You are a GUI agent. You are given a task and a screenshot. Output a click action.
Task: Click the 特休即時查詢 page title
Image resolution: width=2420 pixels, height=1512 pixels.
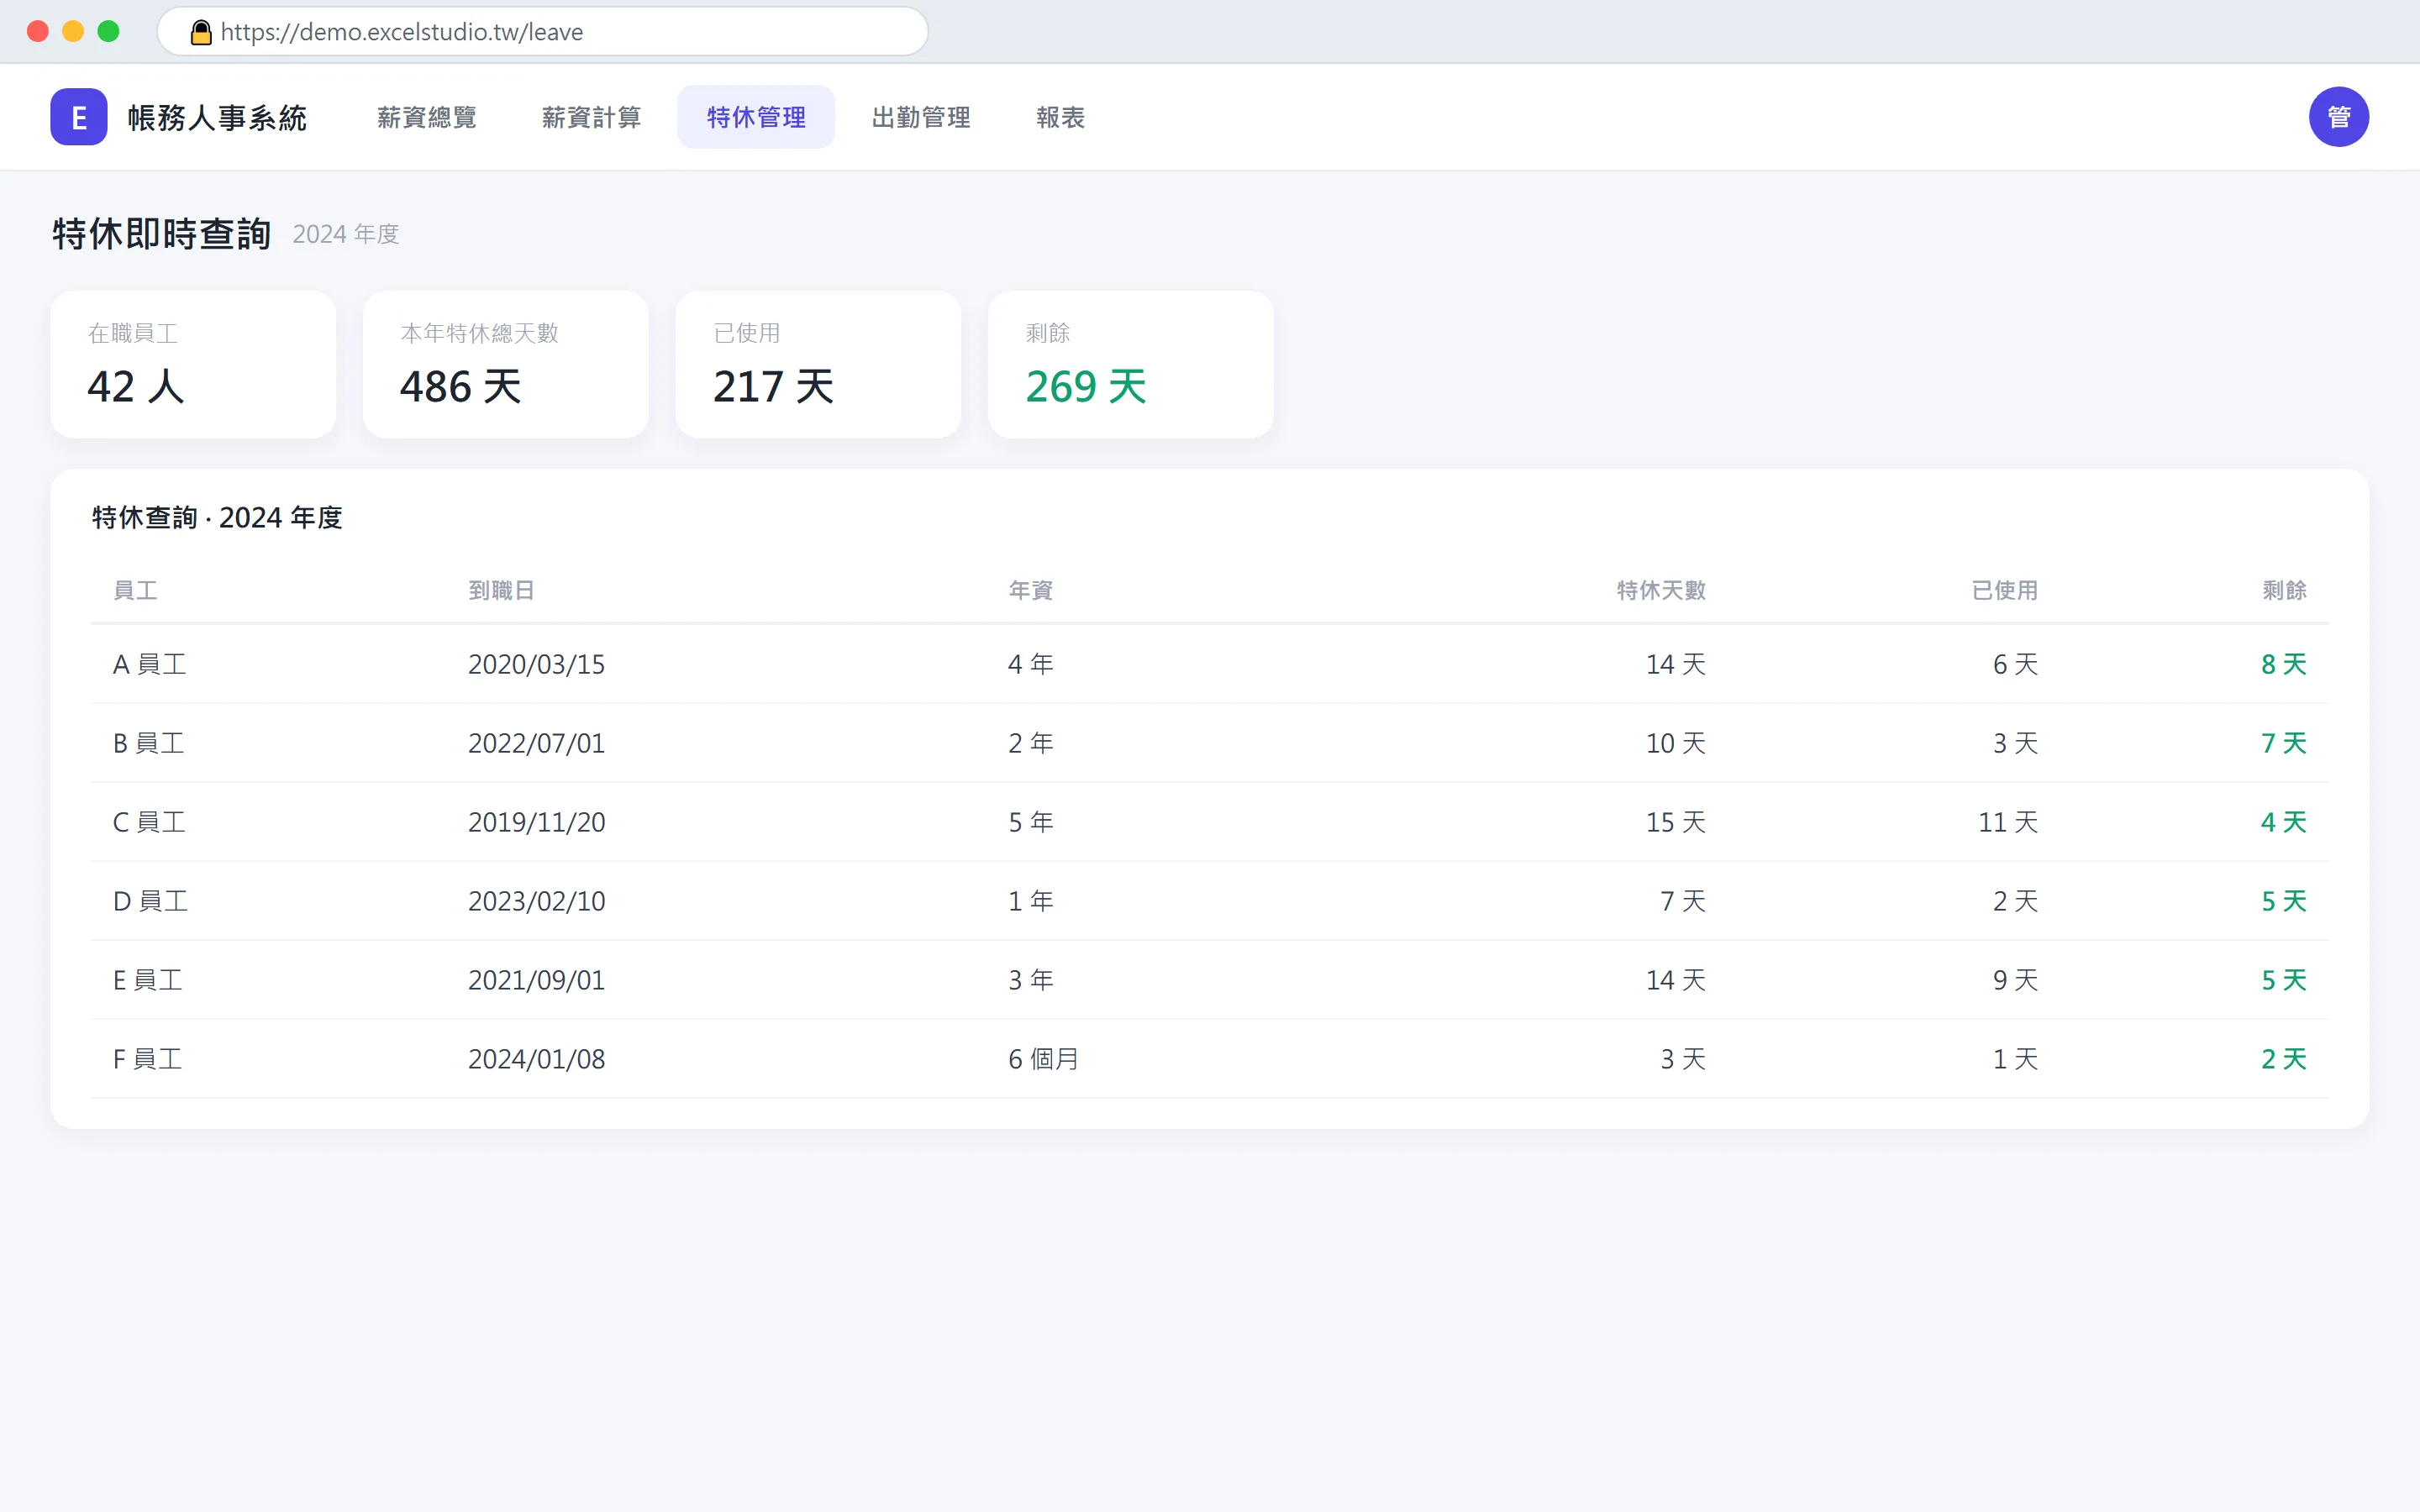pyautogui.click(x=162, y=234)
